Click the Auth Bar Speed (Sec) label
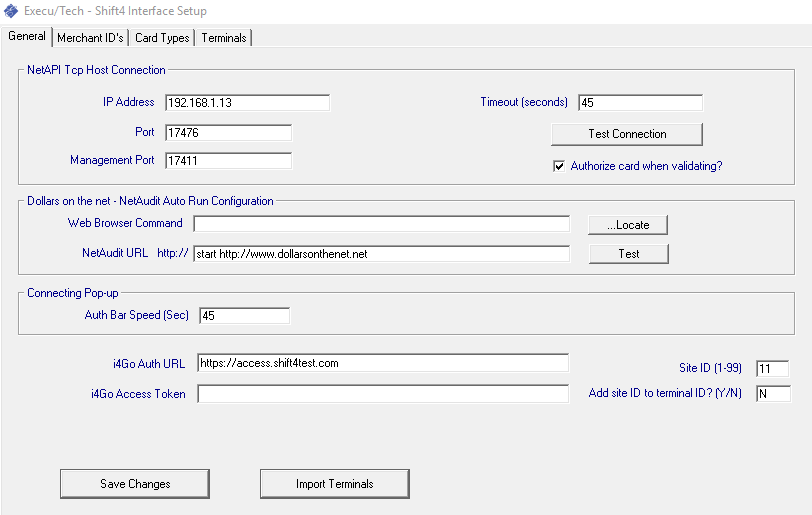 coord(137,315)
